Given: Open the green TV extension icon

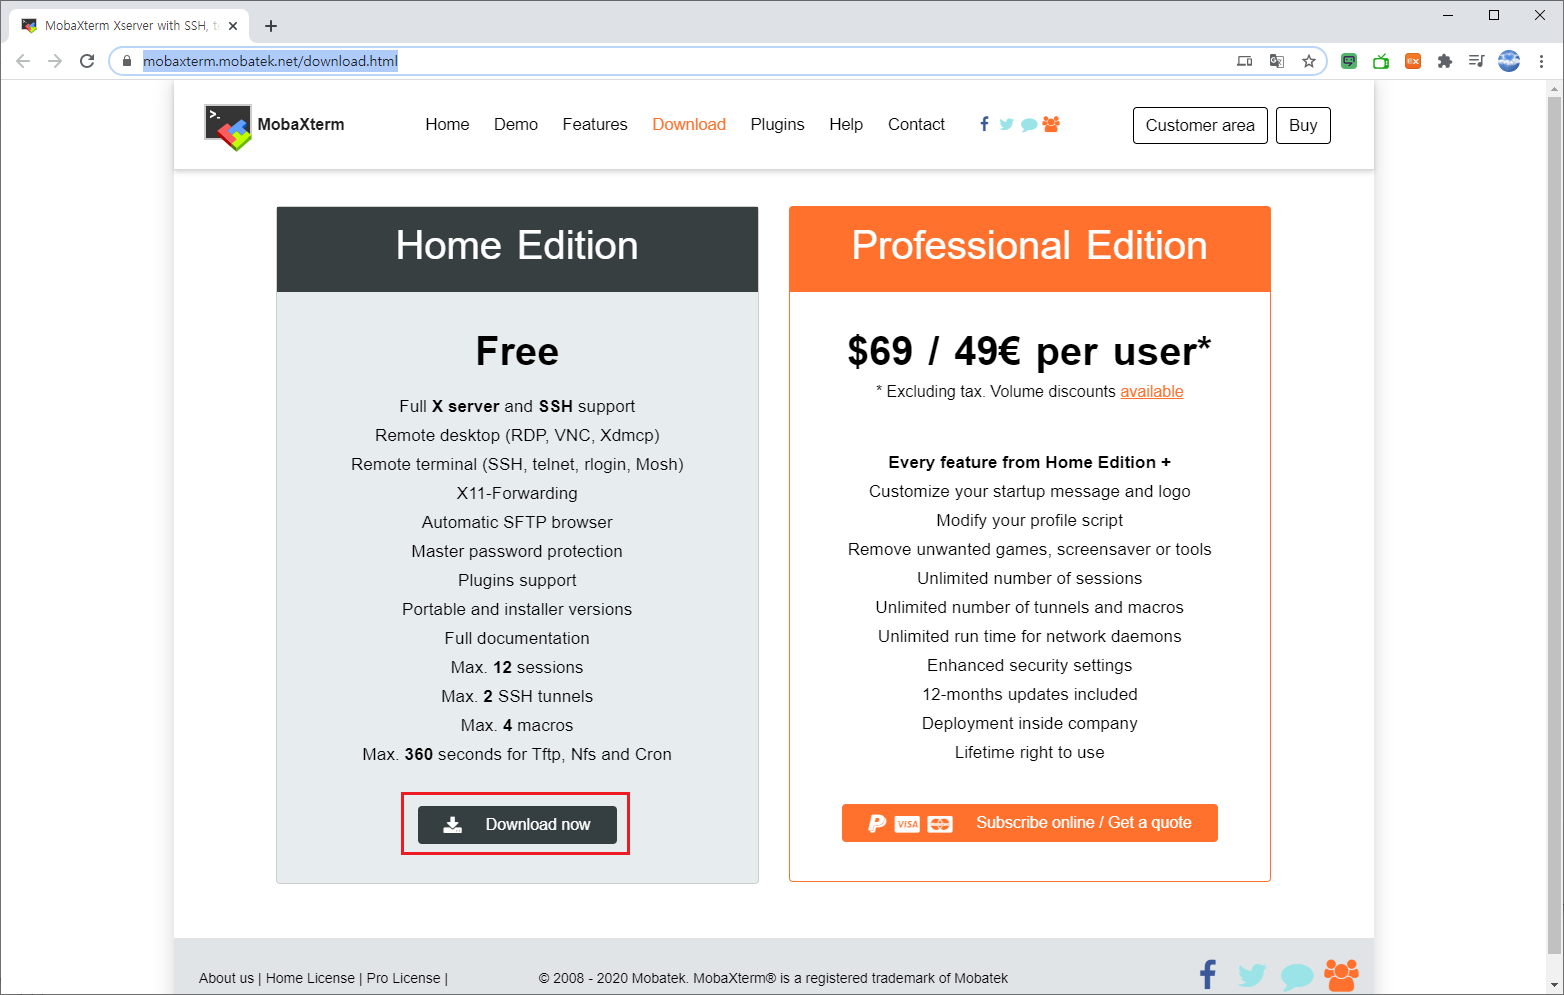Looking at the screenshot, I should tap(1381, 61).
